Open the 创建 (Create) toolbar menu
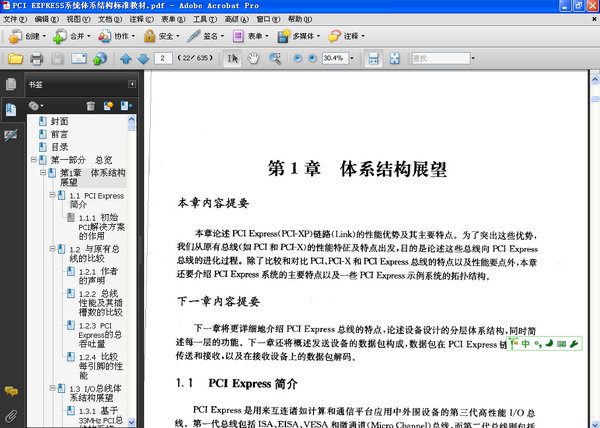Viewport: 600px width, 428px height. coord(27,36)
